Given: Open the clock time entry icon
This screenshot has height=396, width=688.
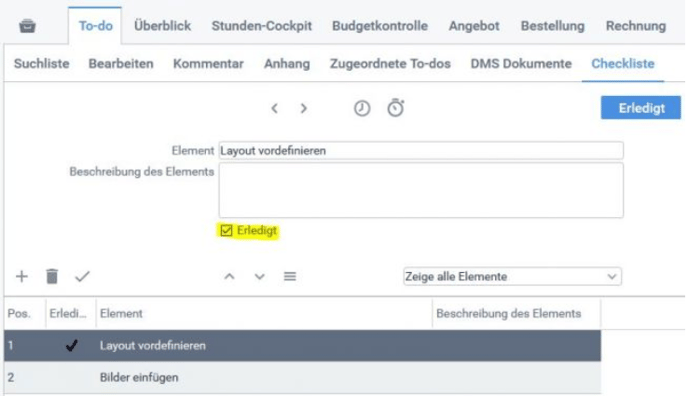Looking at the screenshot, I should click(362, 108).
